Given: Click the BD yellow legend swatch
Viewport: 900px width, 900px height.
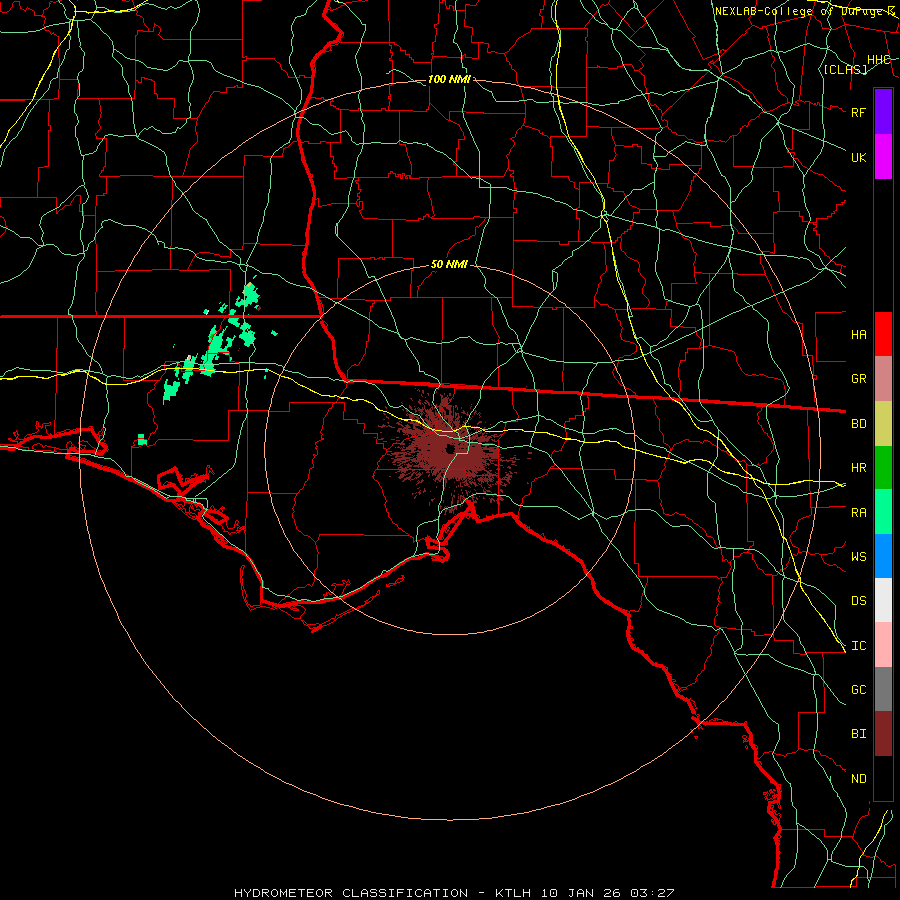Looking at the screenshot, I should coord(883,424).
